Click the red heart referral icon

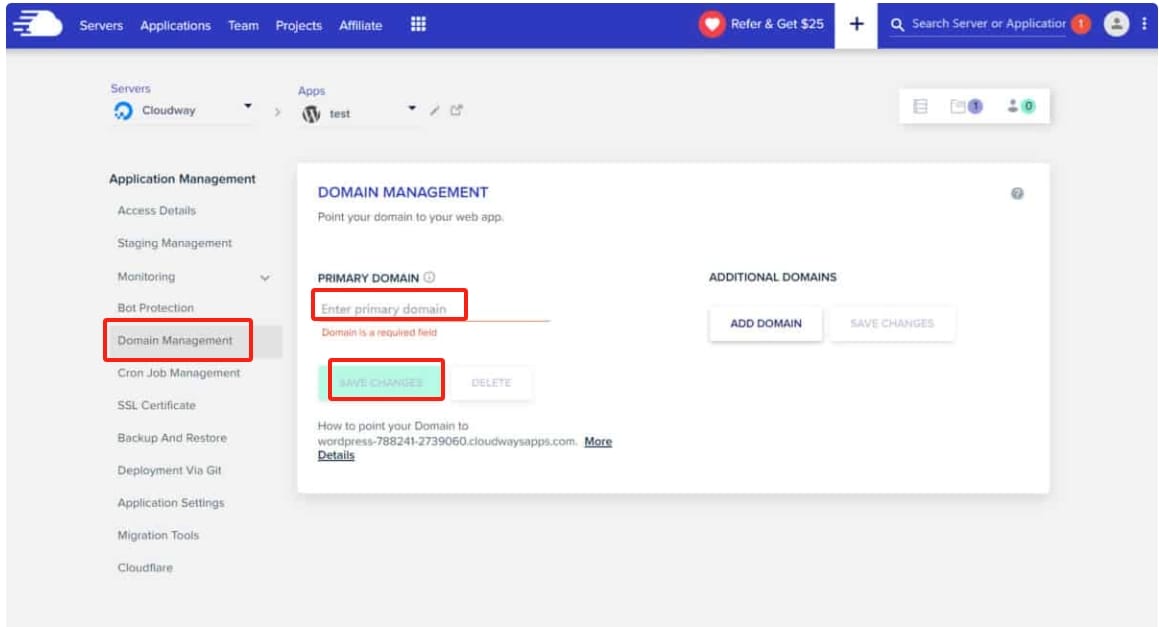pos(712,24)
